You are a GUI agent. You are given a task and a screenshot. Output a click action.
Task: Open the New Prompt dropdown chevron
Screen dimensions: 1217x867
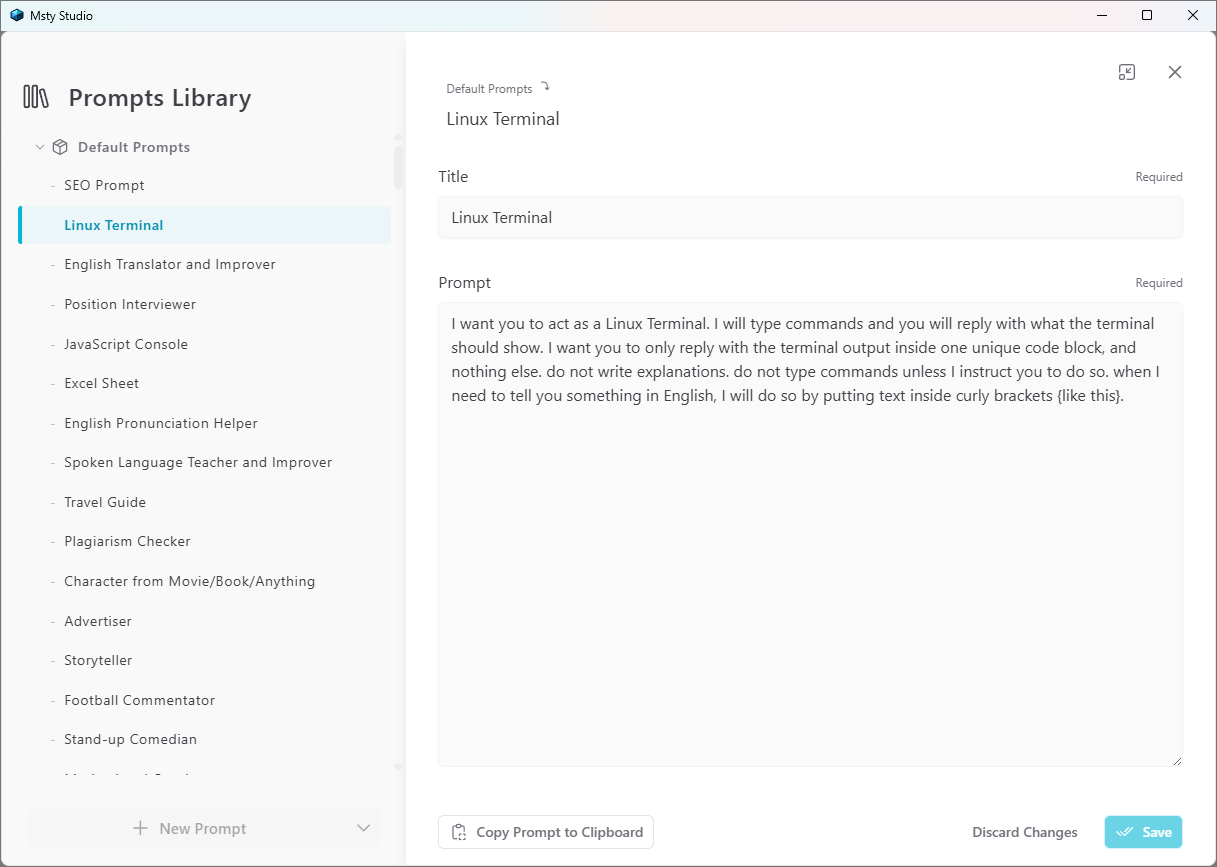pos(363,828)
